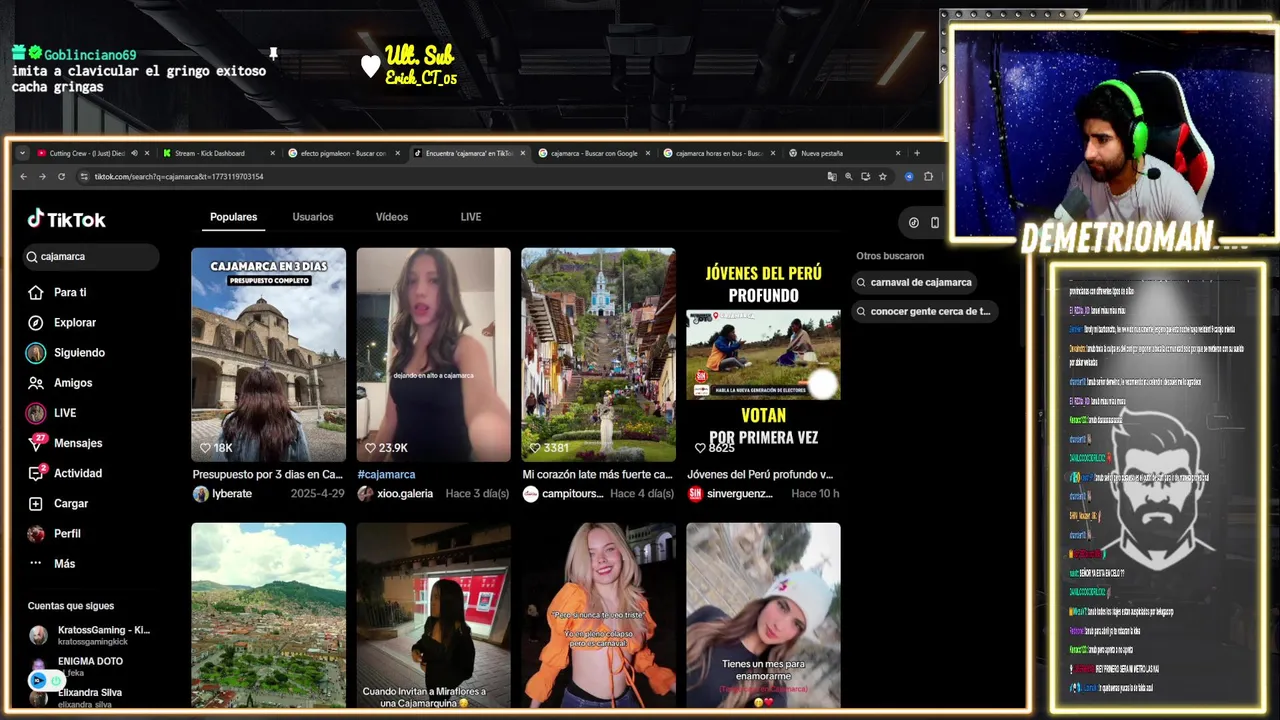Image resolution: width=1280 pixels, height=720 pixels.
Task: Bookmark this page with the star icon
Action: point(882,176)
